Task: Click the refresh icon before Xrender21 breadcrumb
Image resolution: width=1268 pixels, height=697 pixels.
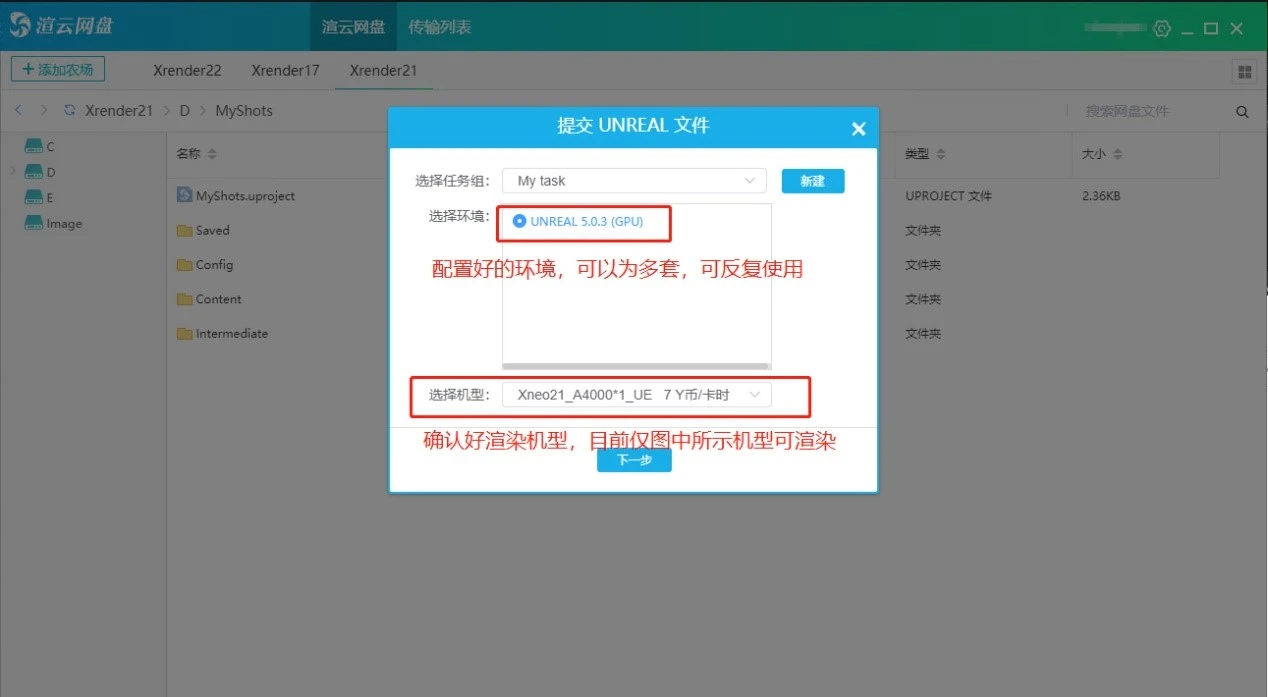Action: click(70, 111)
